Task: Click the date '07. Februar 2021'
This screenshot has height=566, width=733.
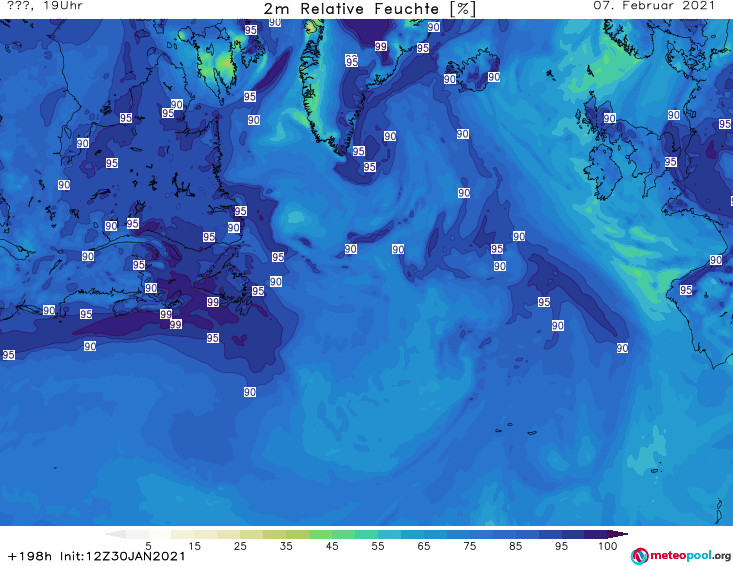Action: [654, 6]
